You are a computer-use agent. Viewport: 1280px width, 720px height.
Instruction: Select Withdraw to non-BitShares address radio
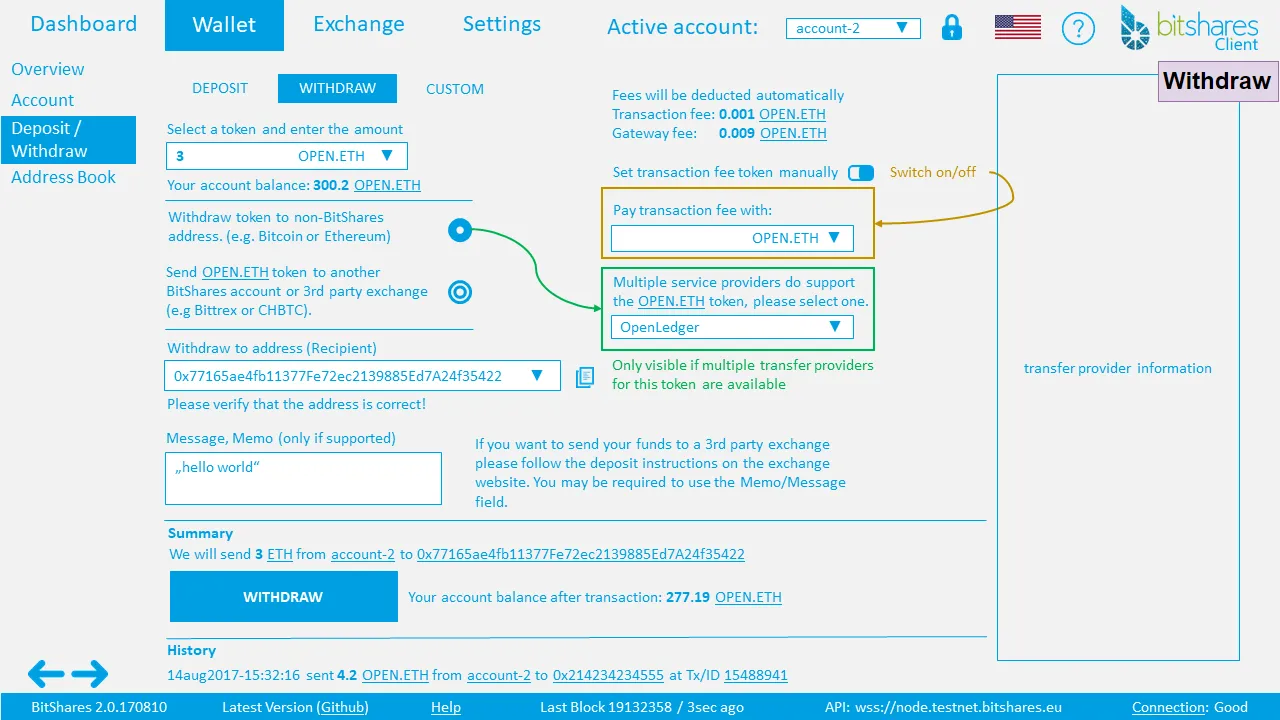click(x=460, y=231)
